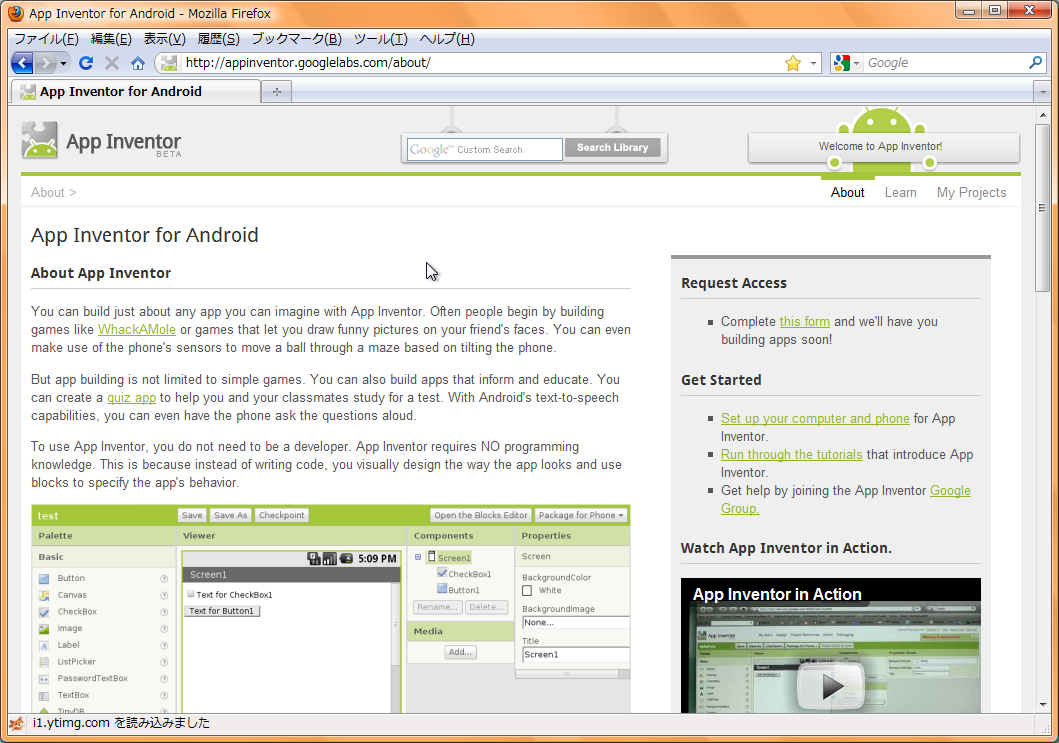Viewport: 1059px width, 743px height.
Task: Toggle the 'Text for CheckBox1' checkbox
Action: [191, 594]
